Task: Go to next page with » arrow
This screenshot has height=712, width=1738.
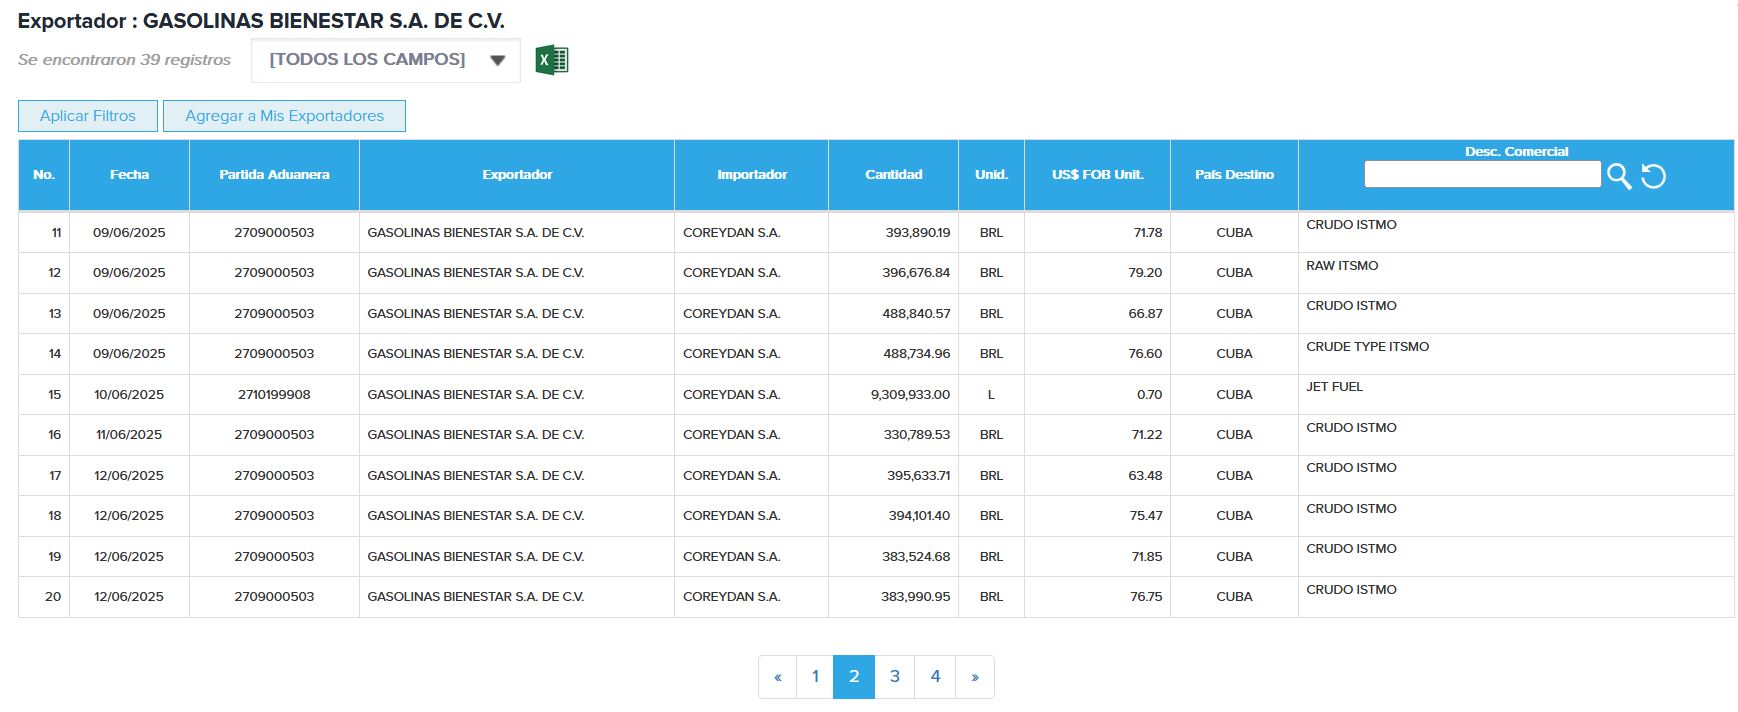Action: (975, 677)
